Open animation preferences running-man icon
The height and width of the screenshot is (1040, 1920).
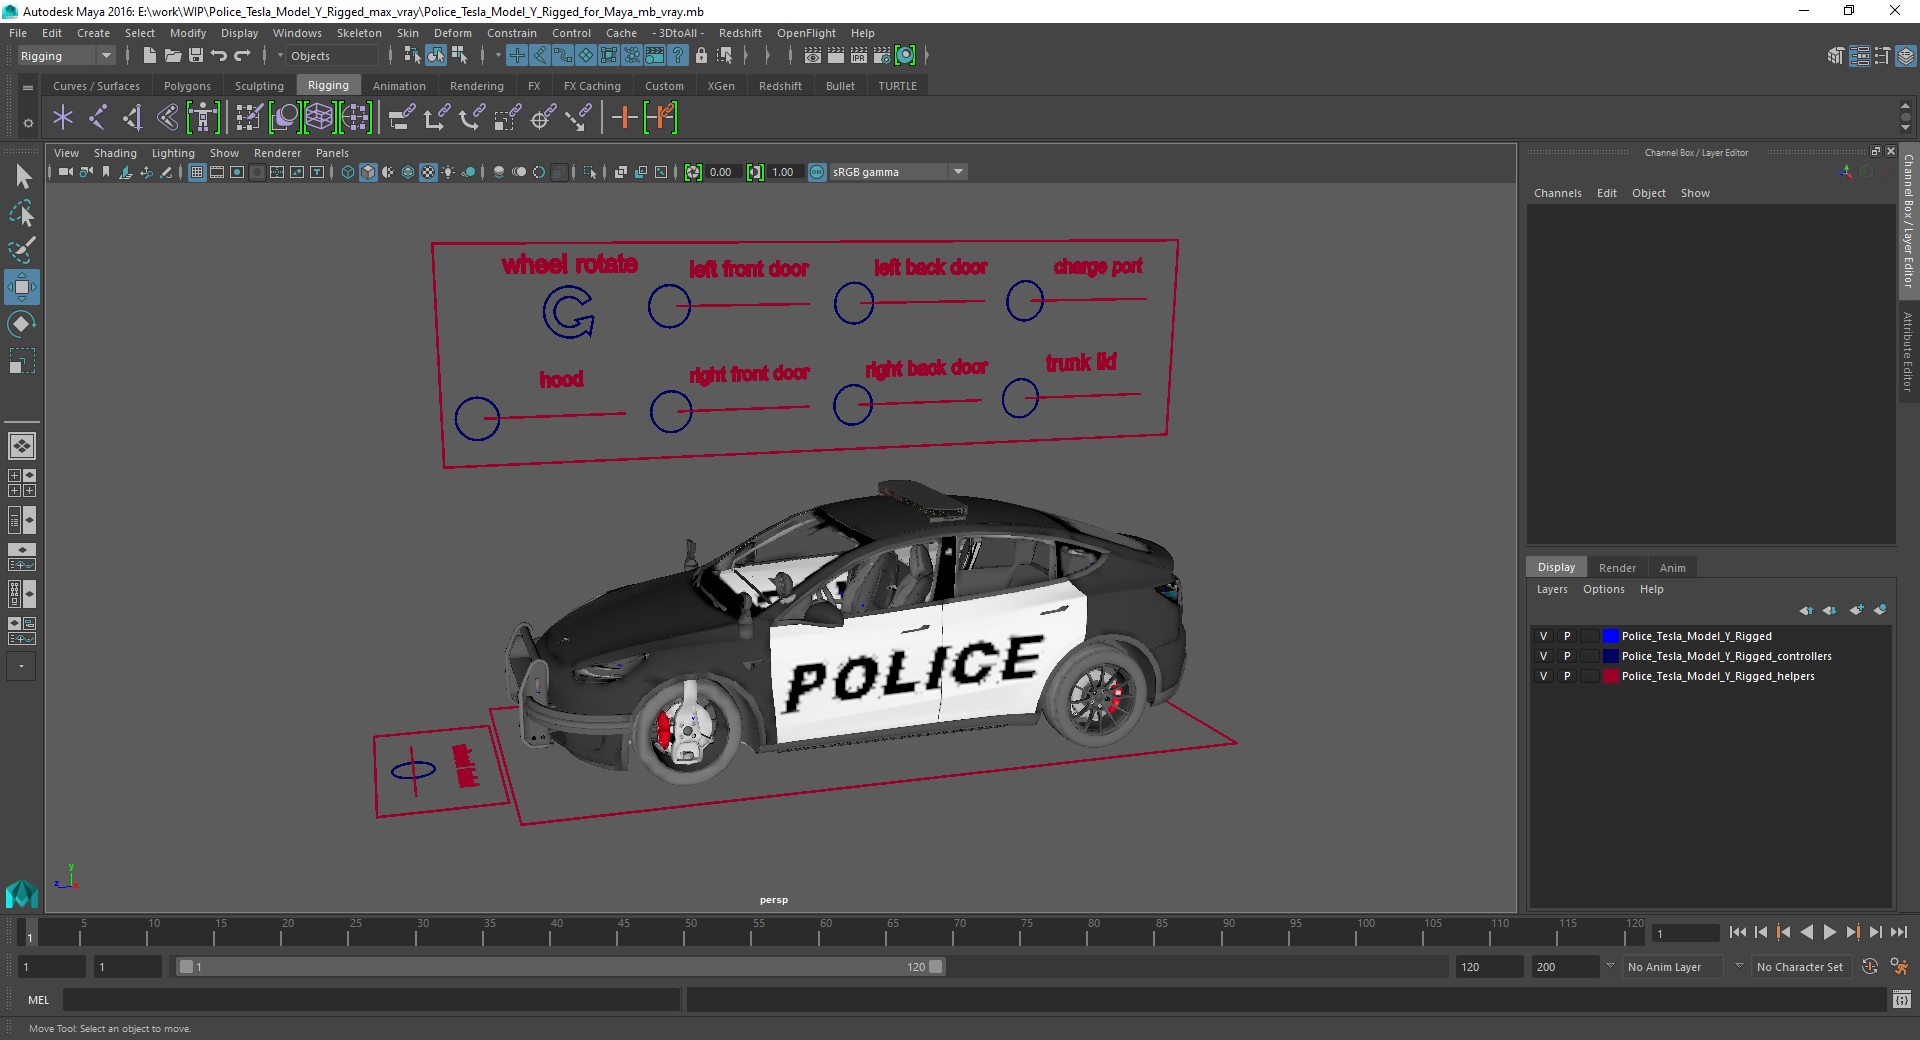pos(1899,967)
